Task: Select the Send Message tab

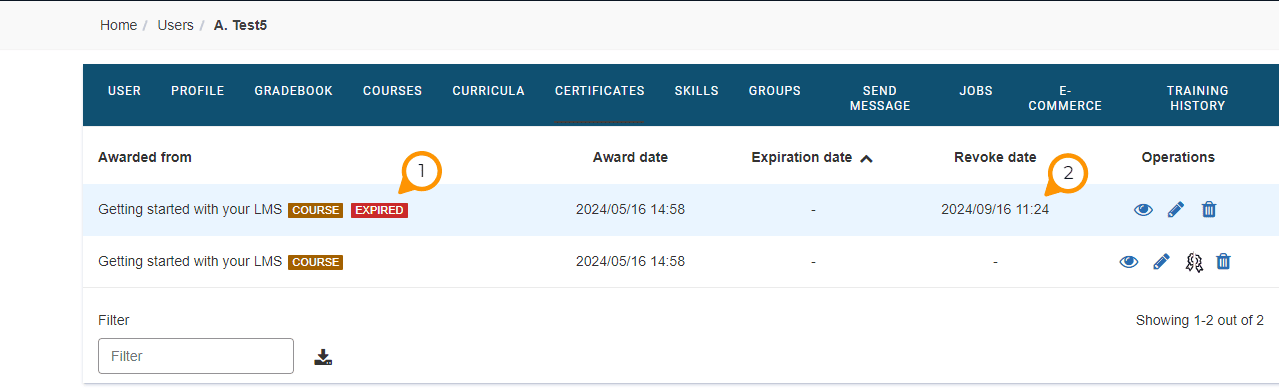Action: (x=880, y=98)
